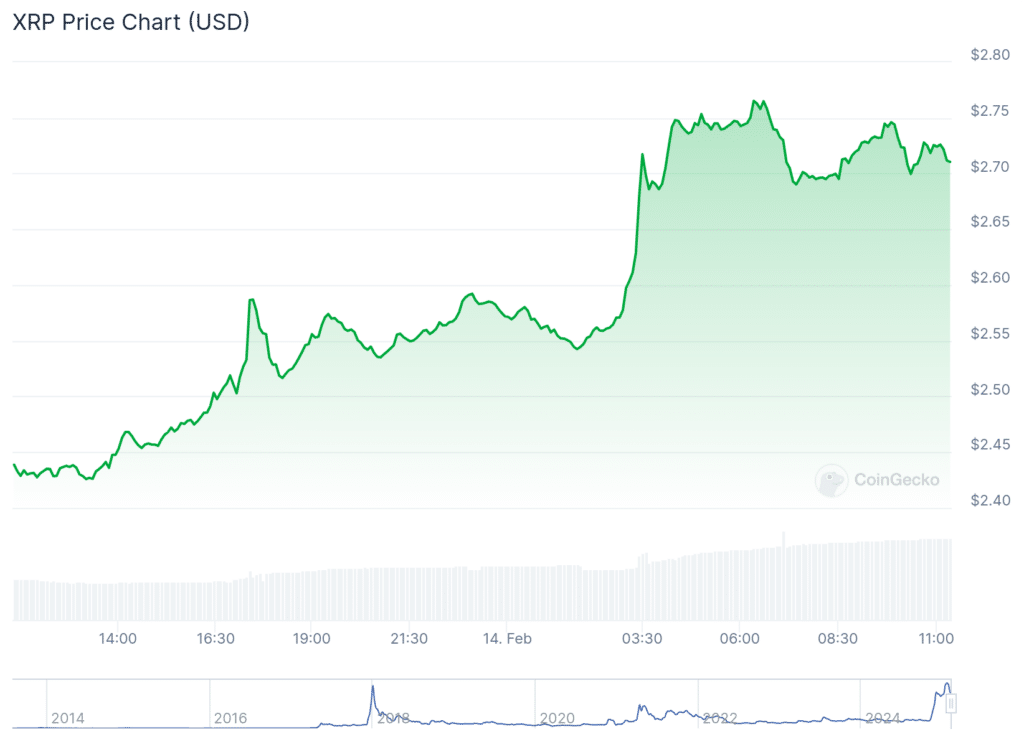
Task: Click the sharp price spike after 16:30
Action: [x=252, y=300]
